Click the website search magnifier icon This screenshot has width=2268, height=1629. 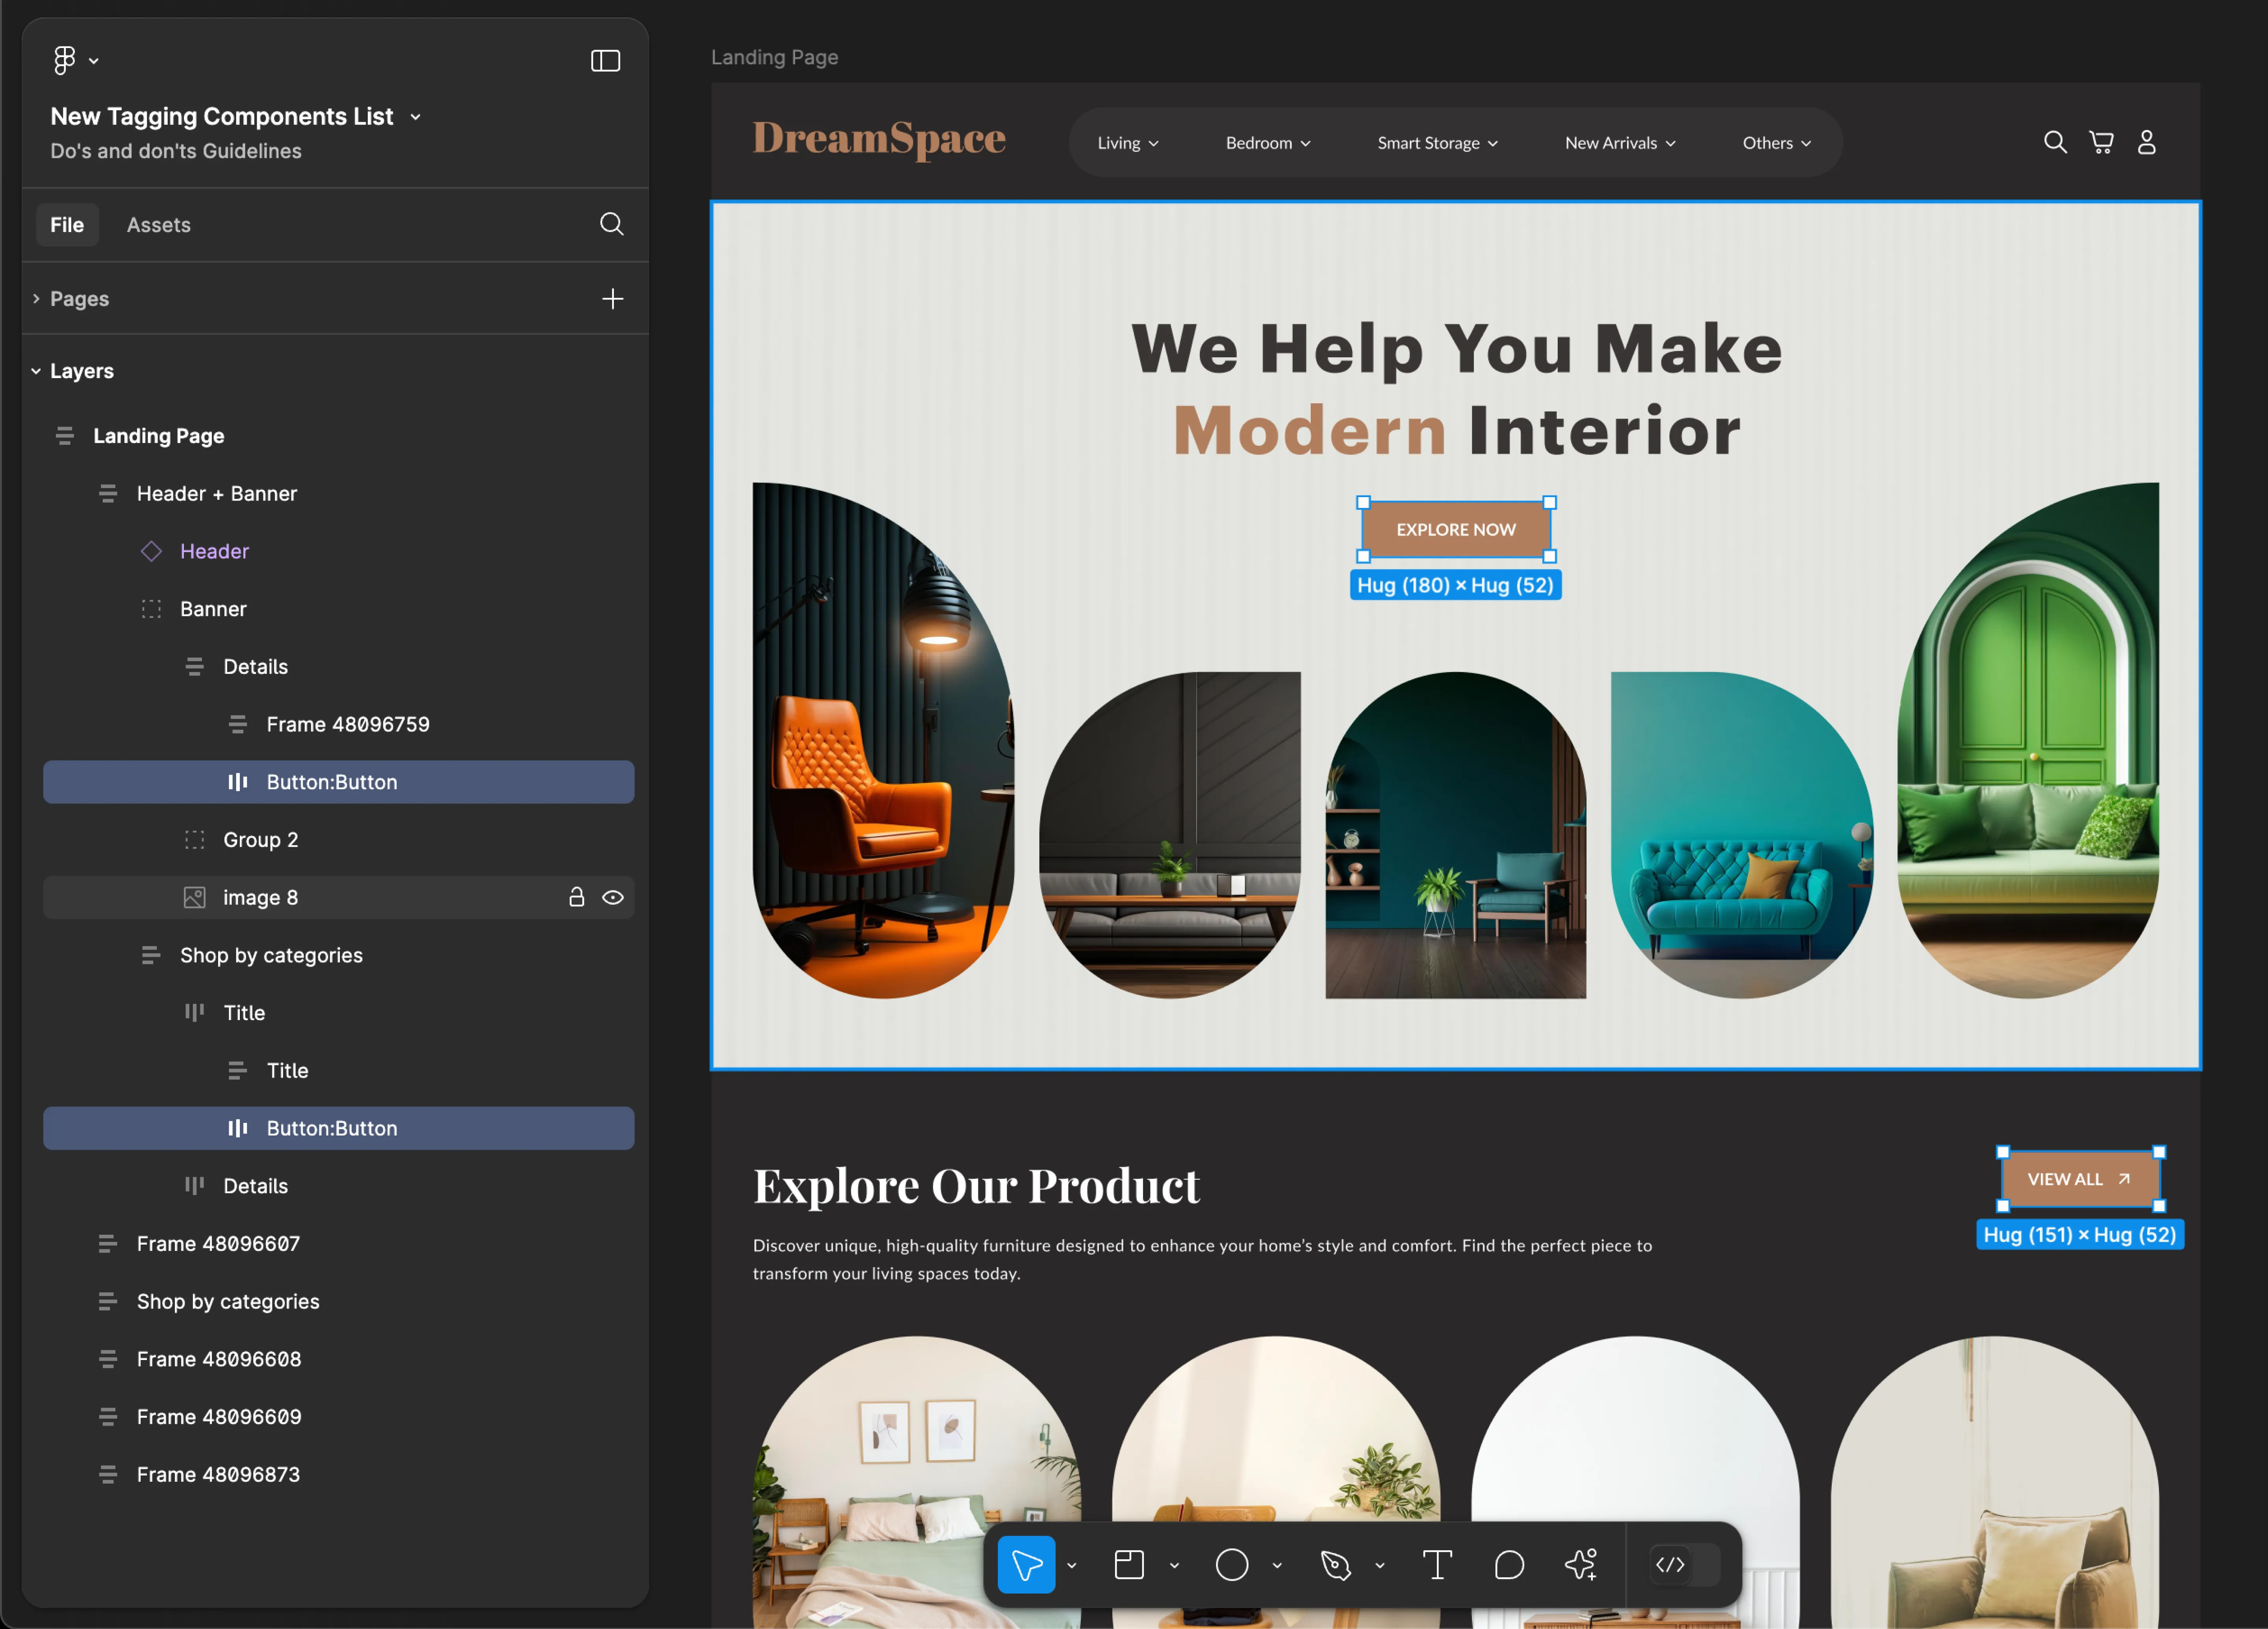click(x=2055, y=142)
